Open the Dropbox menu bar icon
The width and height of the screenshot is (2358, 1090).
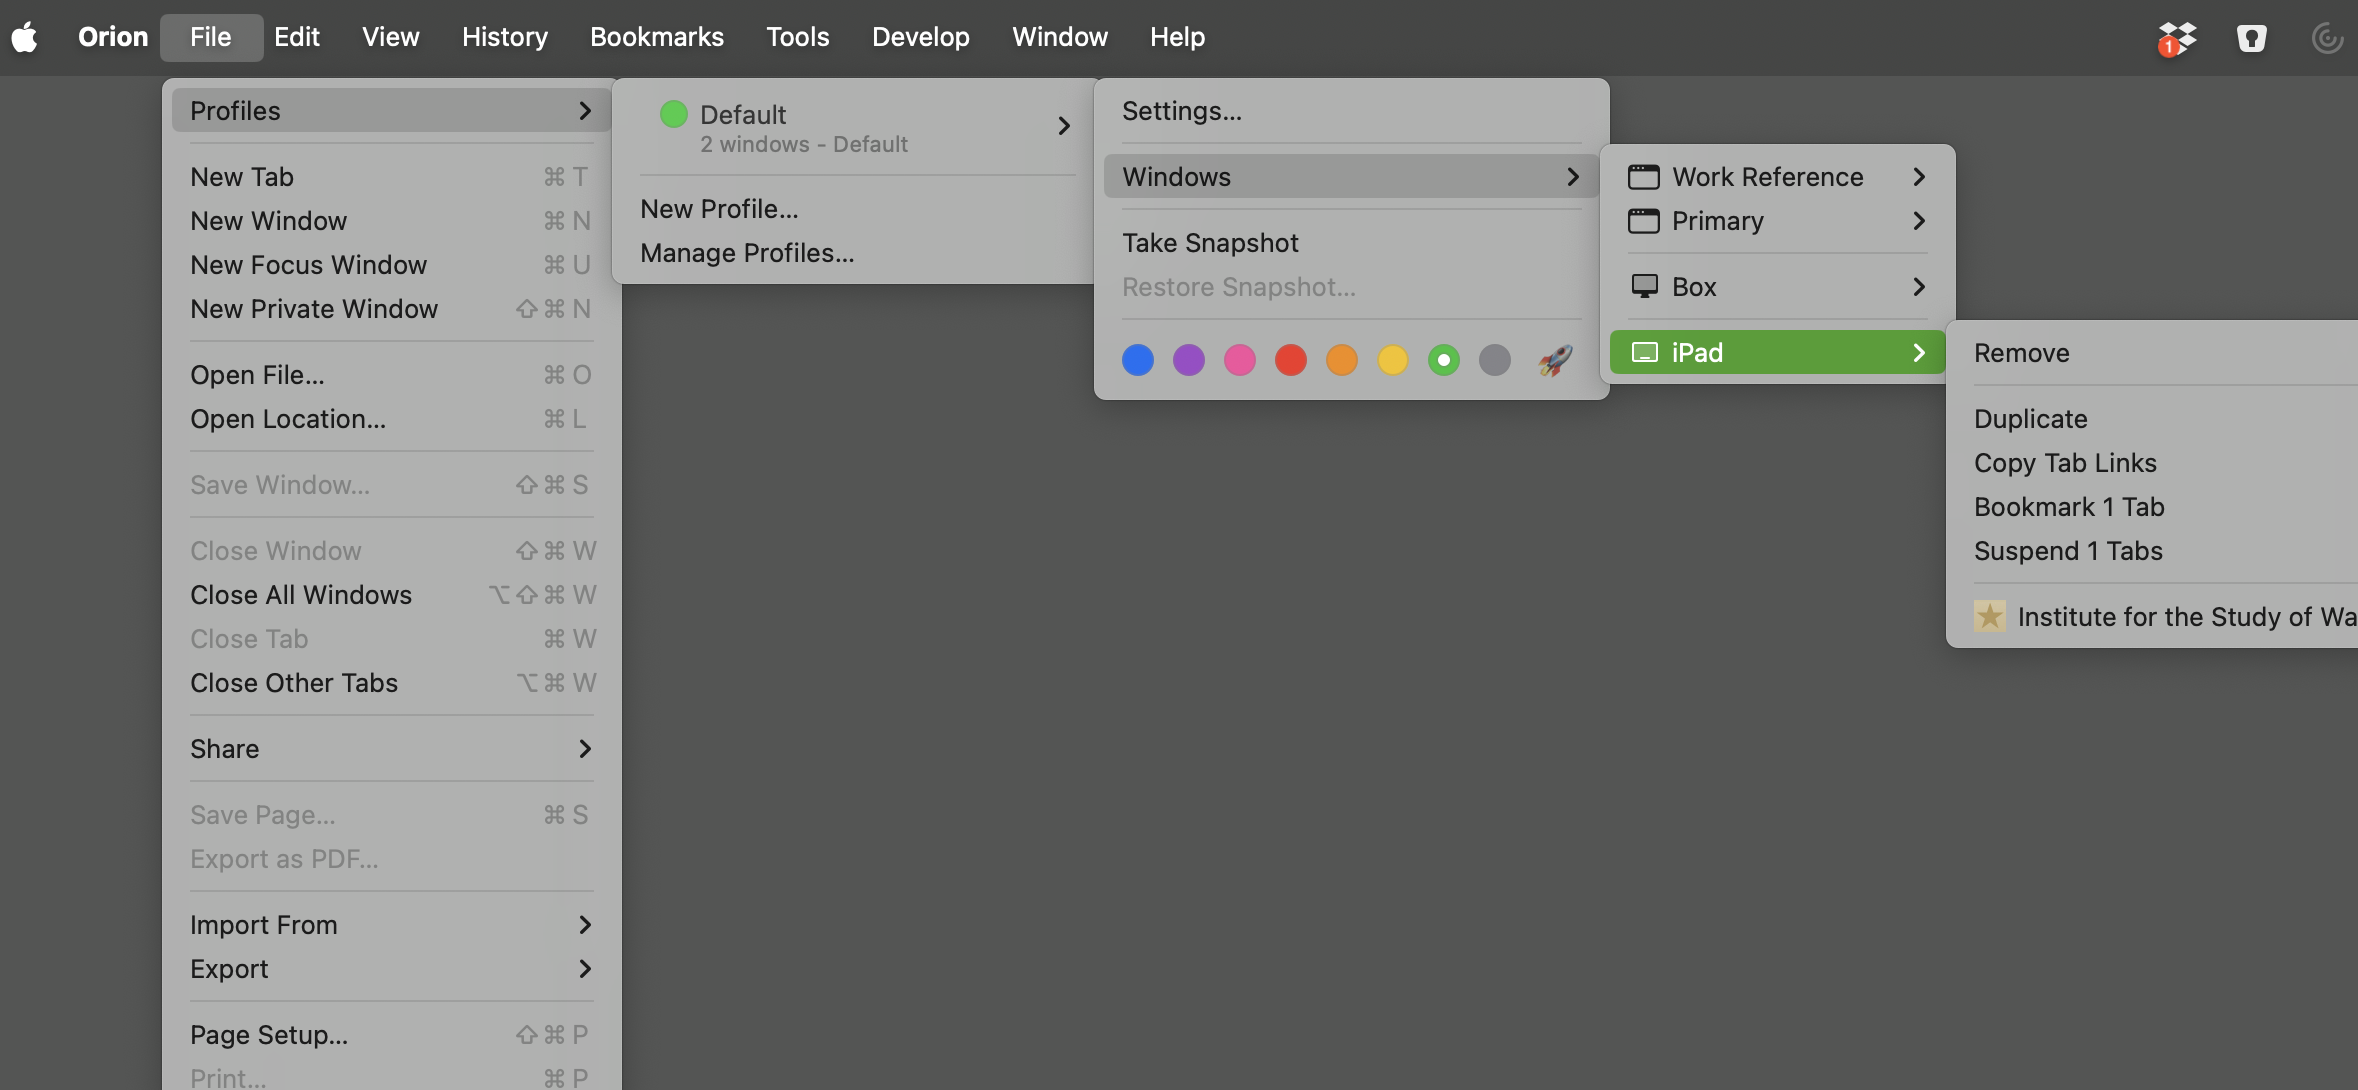(x=2176, y=38)
